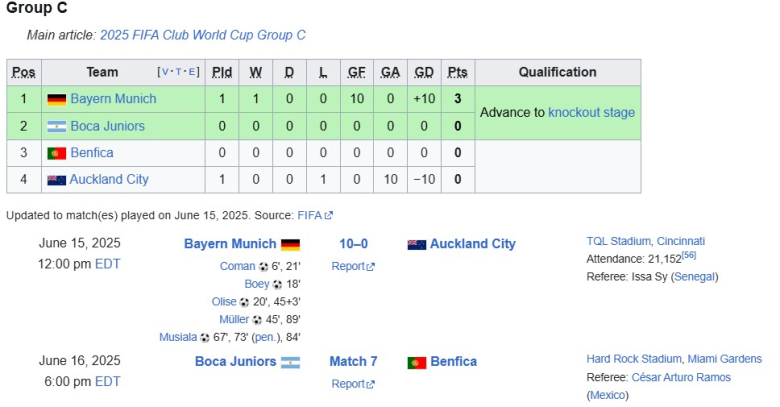Screen dimensions: 780x407
Task: Open César Arturo Ramos referee page
Action: [681, 377]
